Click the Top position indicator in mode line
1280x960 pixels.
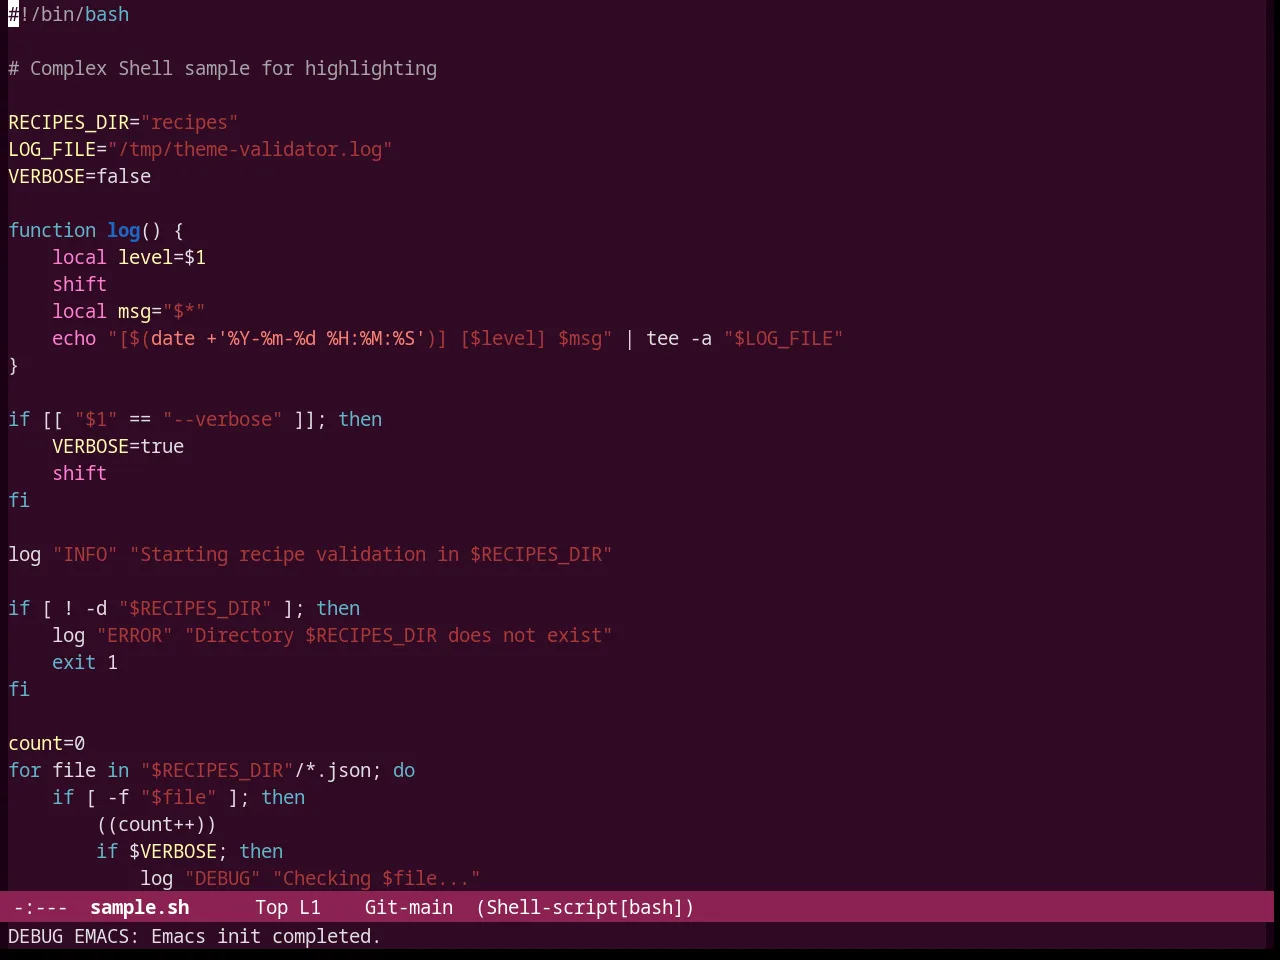pos(271,907)
